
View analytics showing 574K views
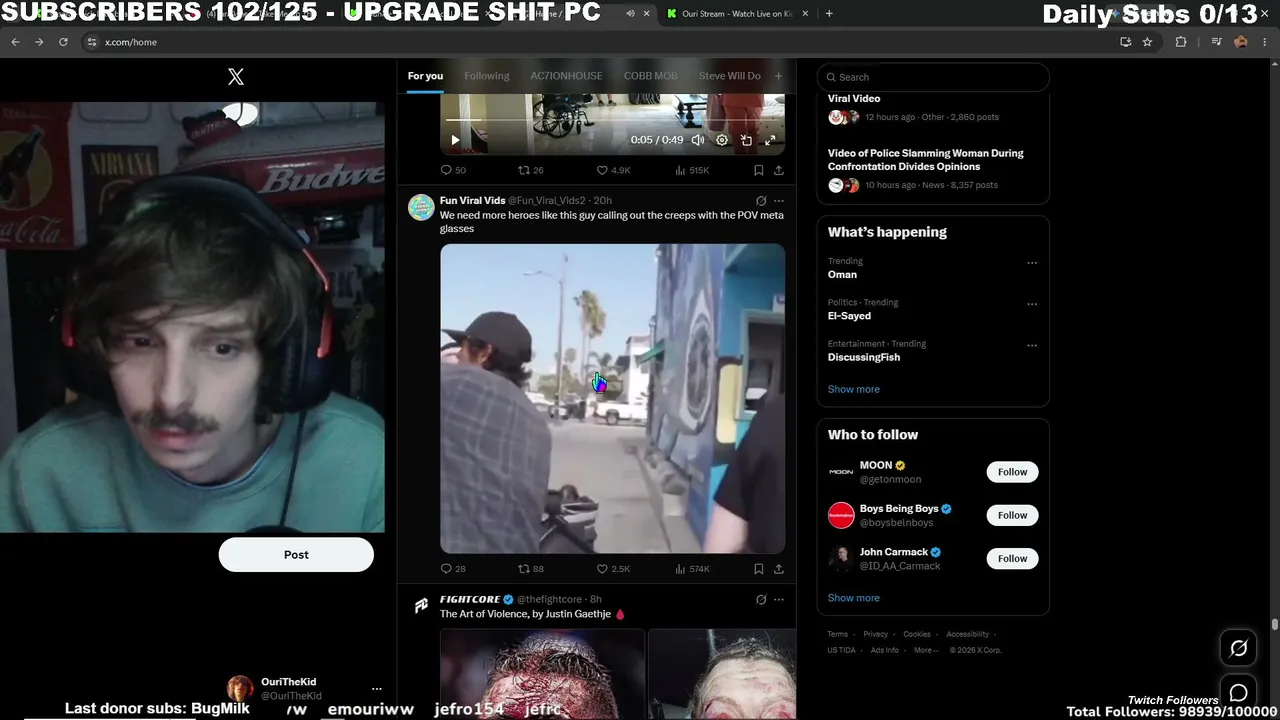(x=692, y=569)
